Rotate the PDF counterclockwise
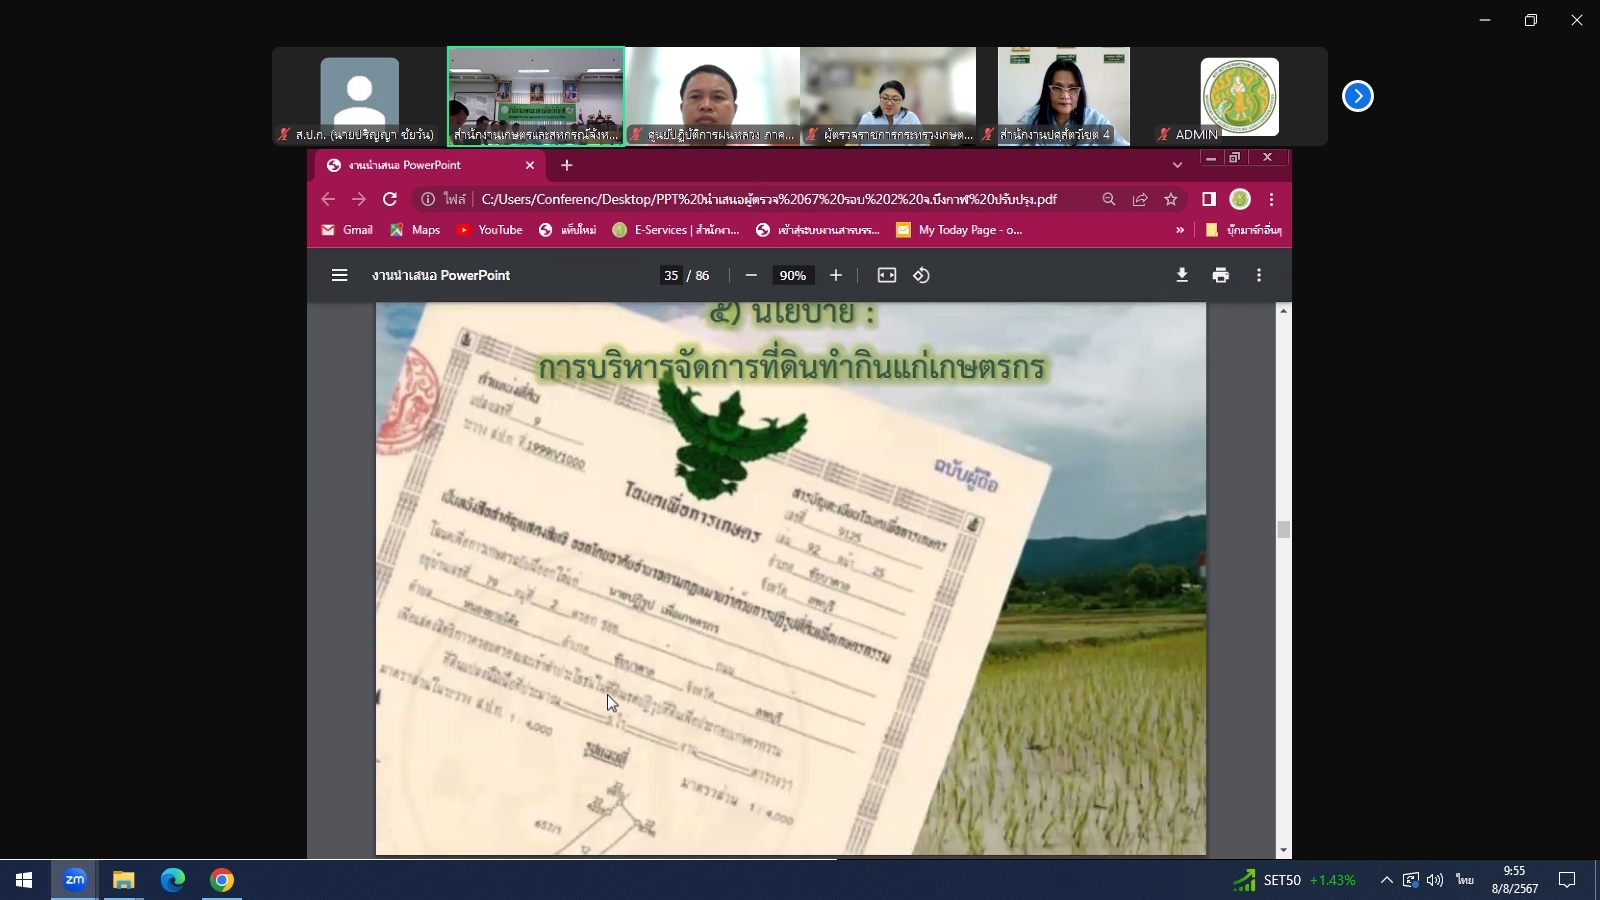 point(922,275)
